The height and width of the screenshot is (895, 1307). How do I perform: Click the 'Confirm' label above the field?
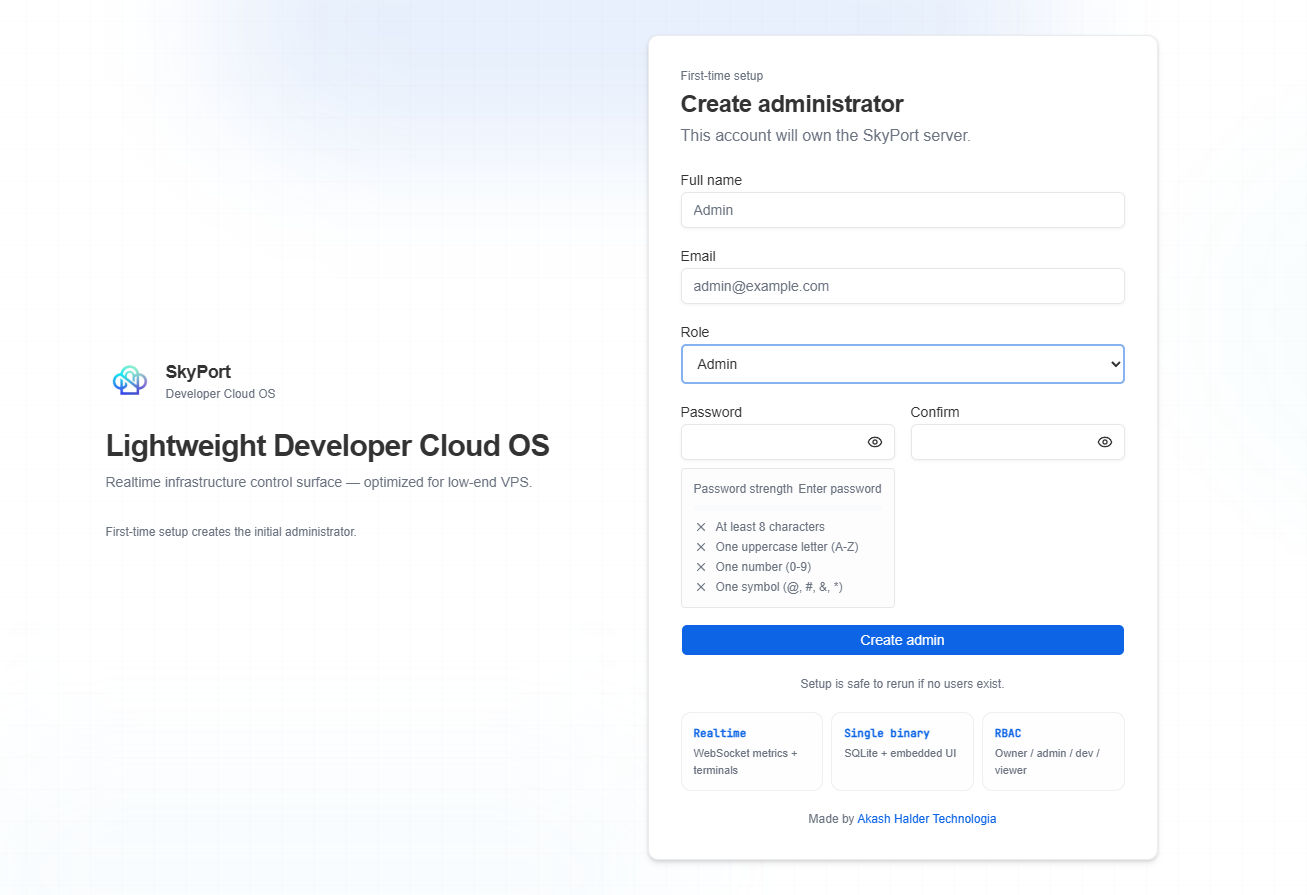click(x=935, y=412)
